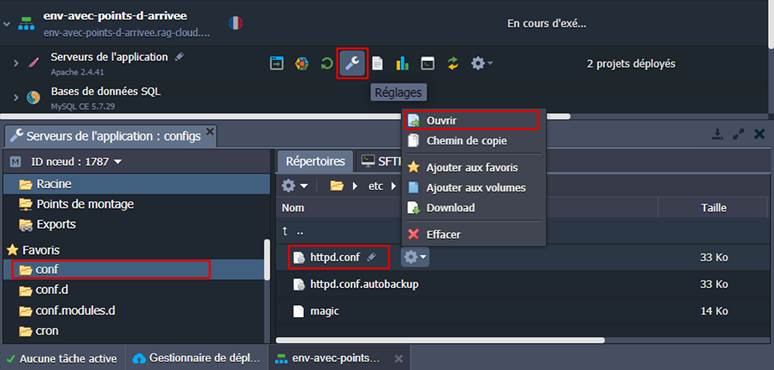Open the Réglages wrench icon for application servers

pyautogui.click(x=352, y=63)
